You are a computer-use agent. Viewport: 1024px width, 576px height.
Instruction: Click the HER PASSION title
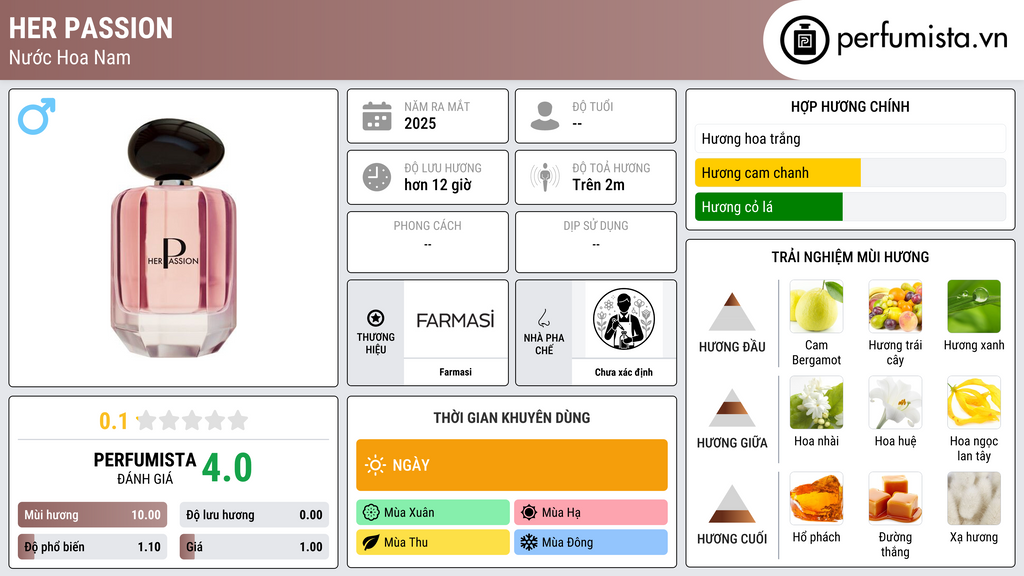(91, 29)
